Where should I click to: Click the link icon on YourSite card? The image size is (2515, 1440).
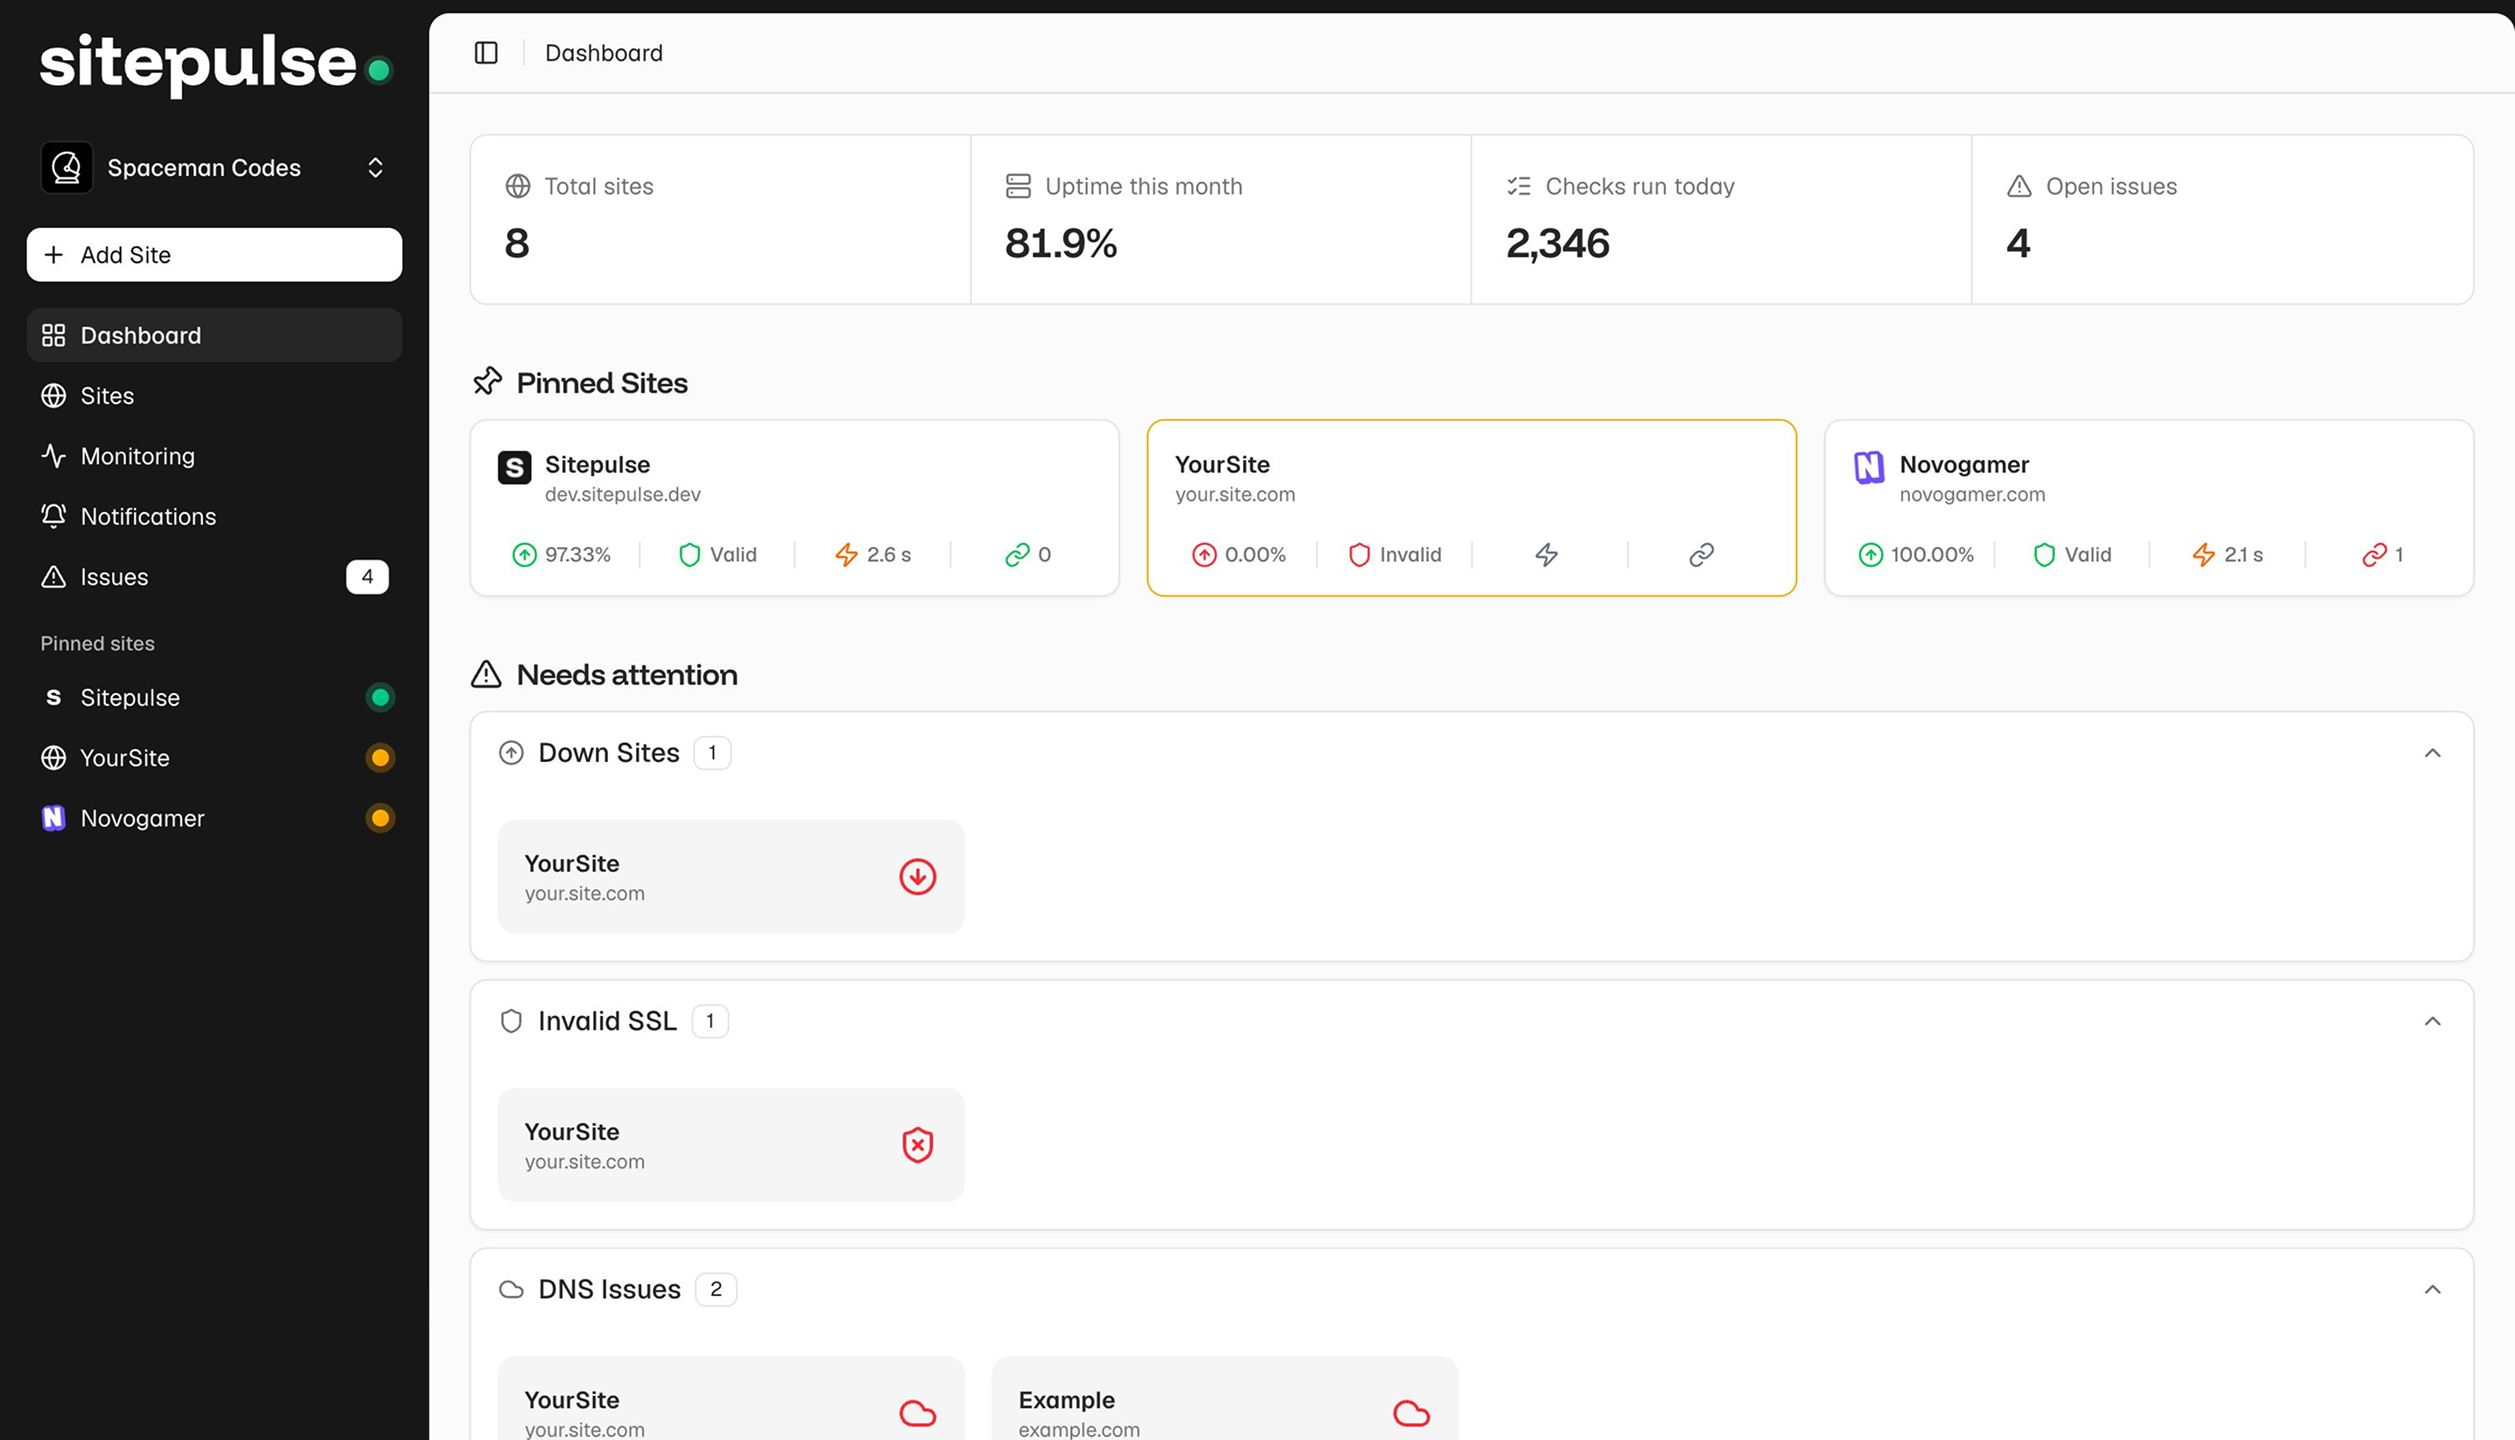pyautogui.click(x=1702, y=555)
